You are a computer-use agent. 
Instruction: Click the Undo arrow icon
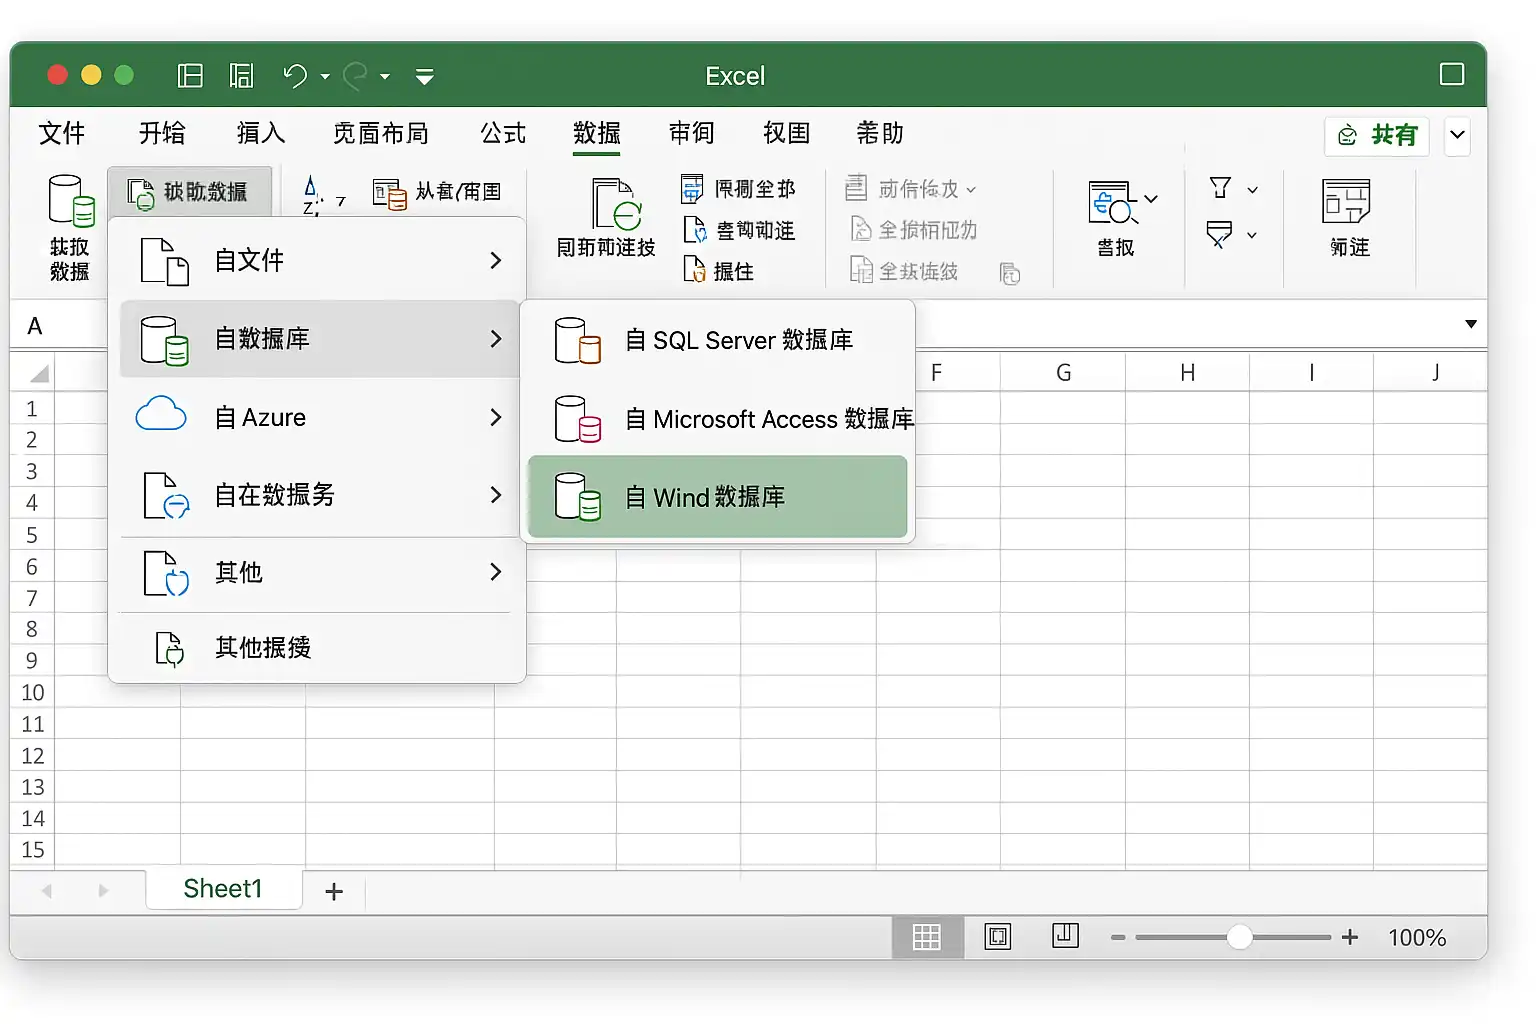pos(295,76)
